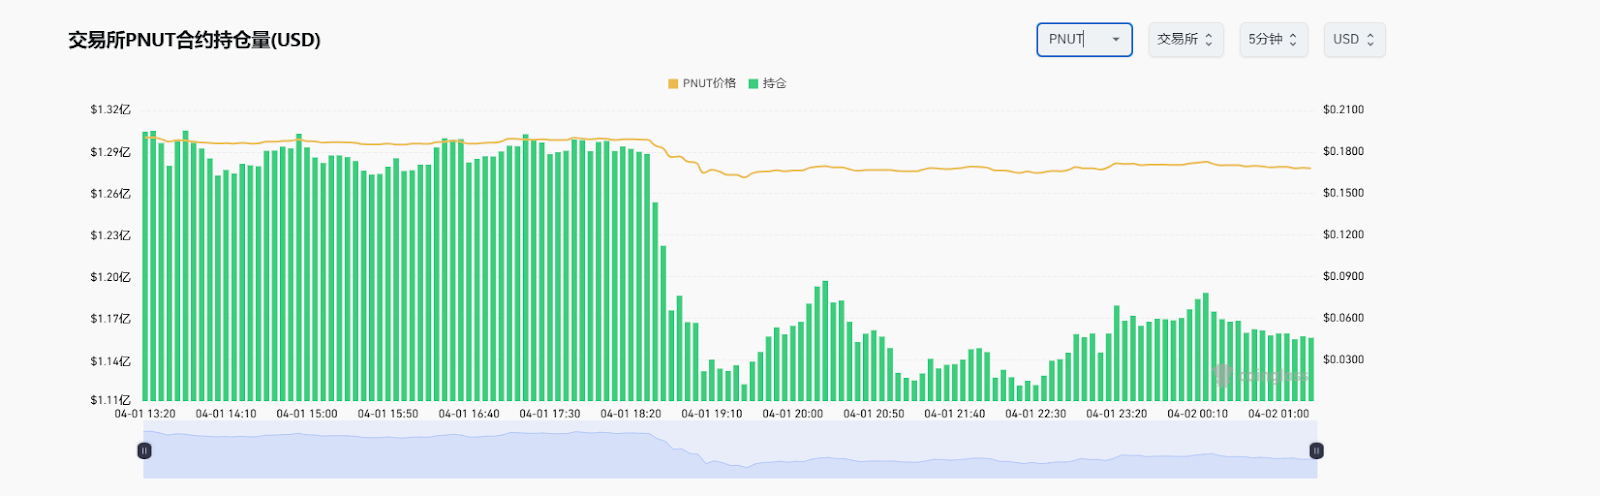
Task: Click the green 持仓 legend swatch
Action: click(x=753, y=84)
